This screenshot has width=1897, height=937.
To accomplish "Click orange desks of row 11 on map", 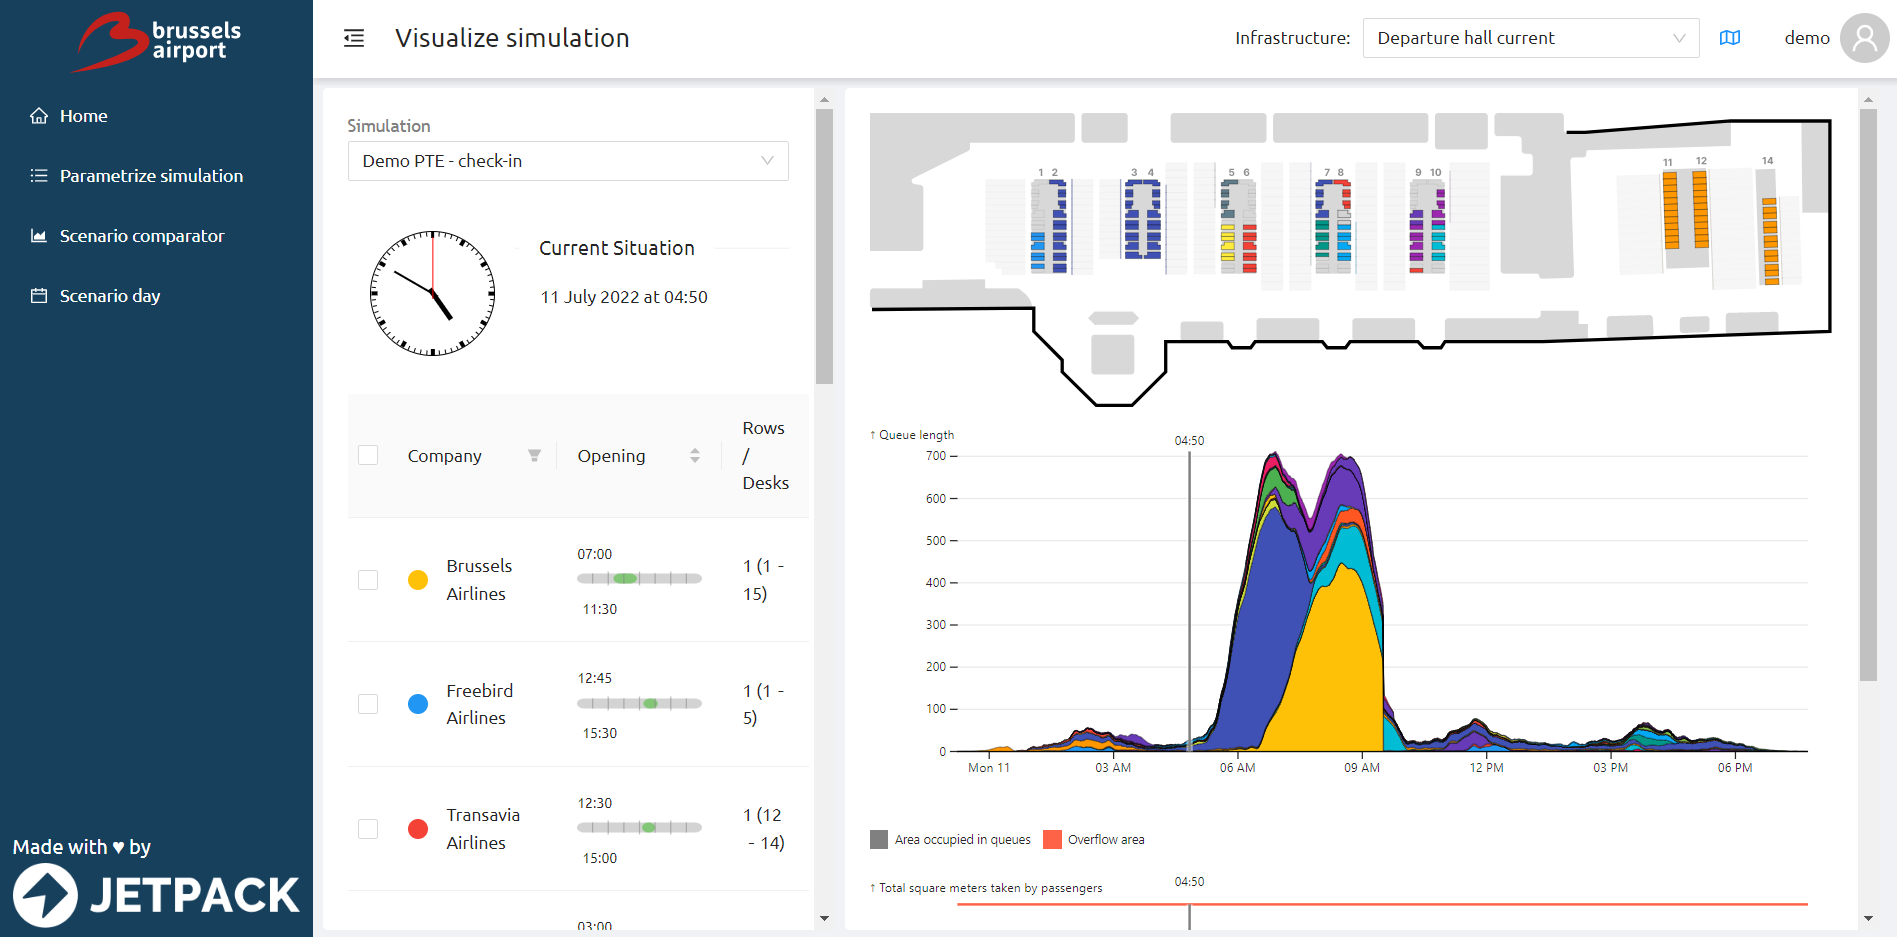I will (1671, 210).
